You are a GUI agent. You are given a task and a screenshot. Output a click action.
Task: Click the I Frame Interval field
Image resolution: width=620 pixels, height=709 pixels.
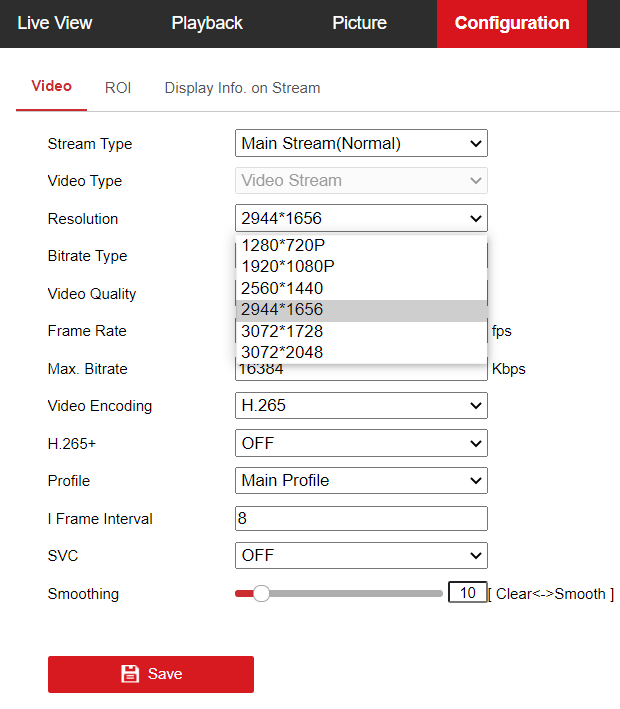click(361, 518)
